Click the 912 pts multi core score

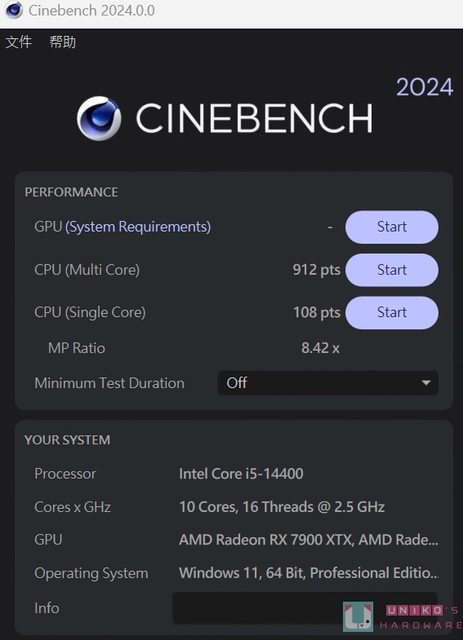coord(316,270)
